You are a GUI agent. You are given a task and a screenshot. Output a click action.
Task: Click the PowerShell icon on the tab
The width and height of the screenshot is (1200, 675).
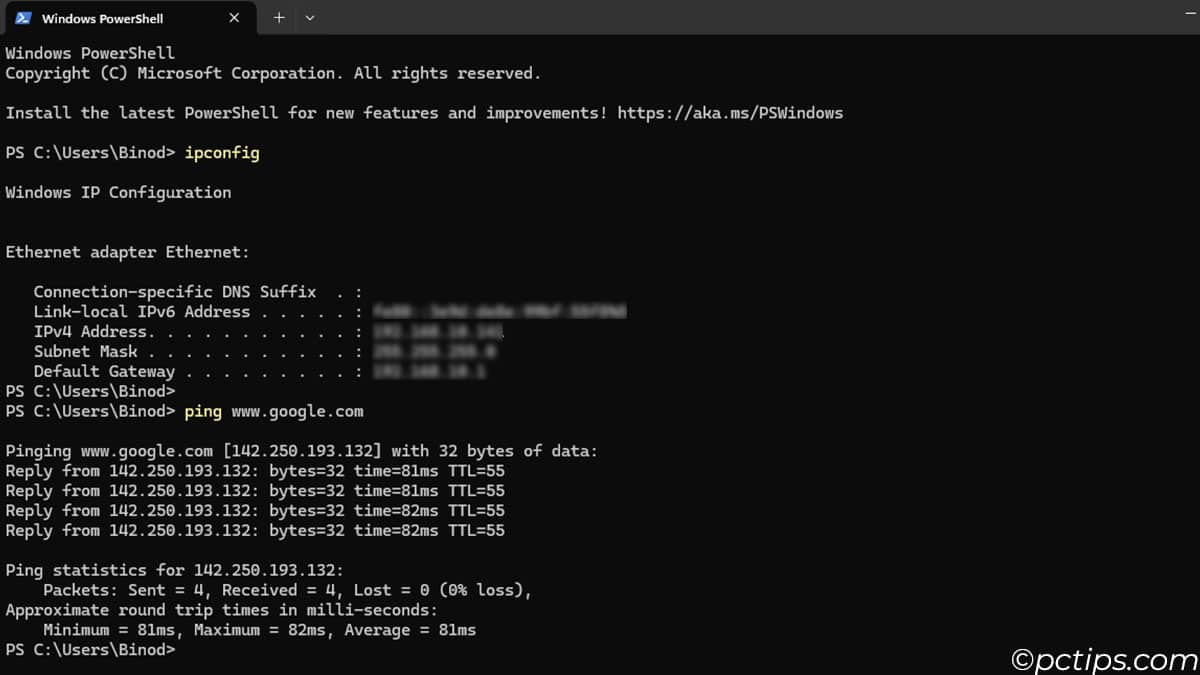[x=24, y=18]
